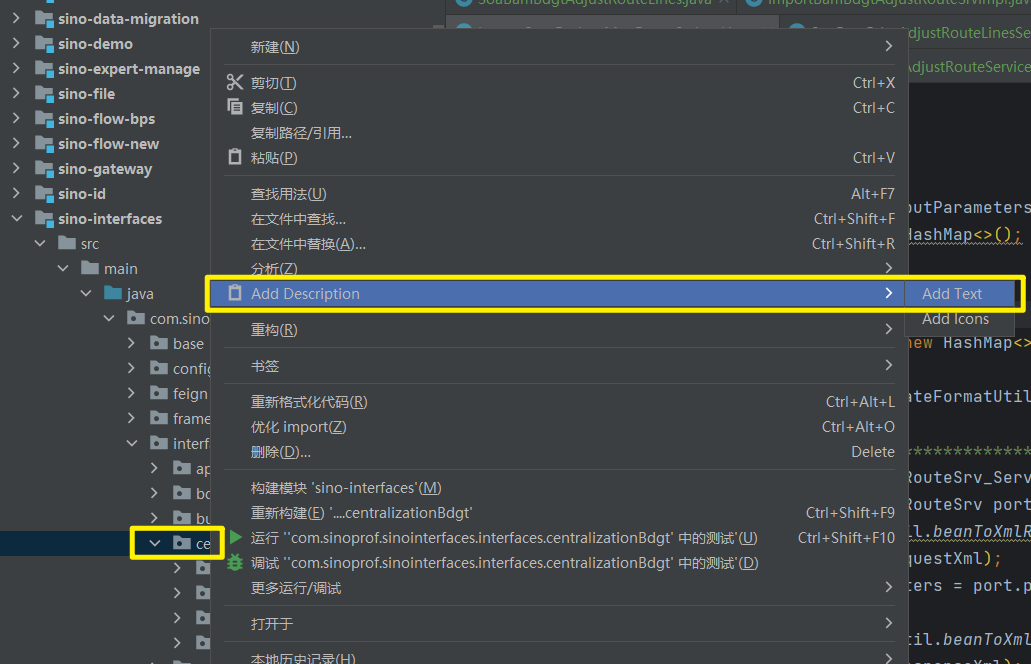Image resolution: width=1031 pixels, height=664 pixels.
Task: Choose 查找用法 from the context menu
Action: coord(288,194)
